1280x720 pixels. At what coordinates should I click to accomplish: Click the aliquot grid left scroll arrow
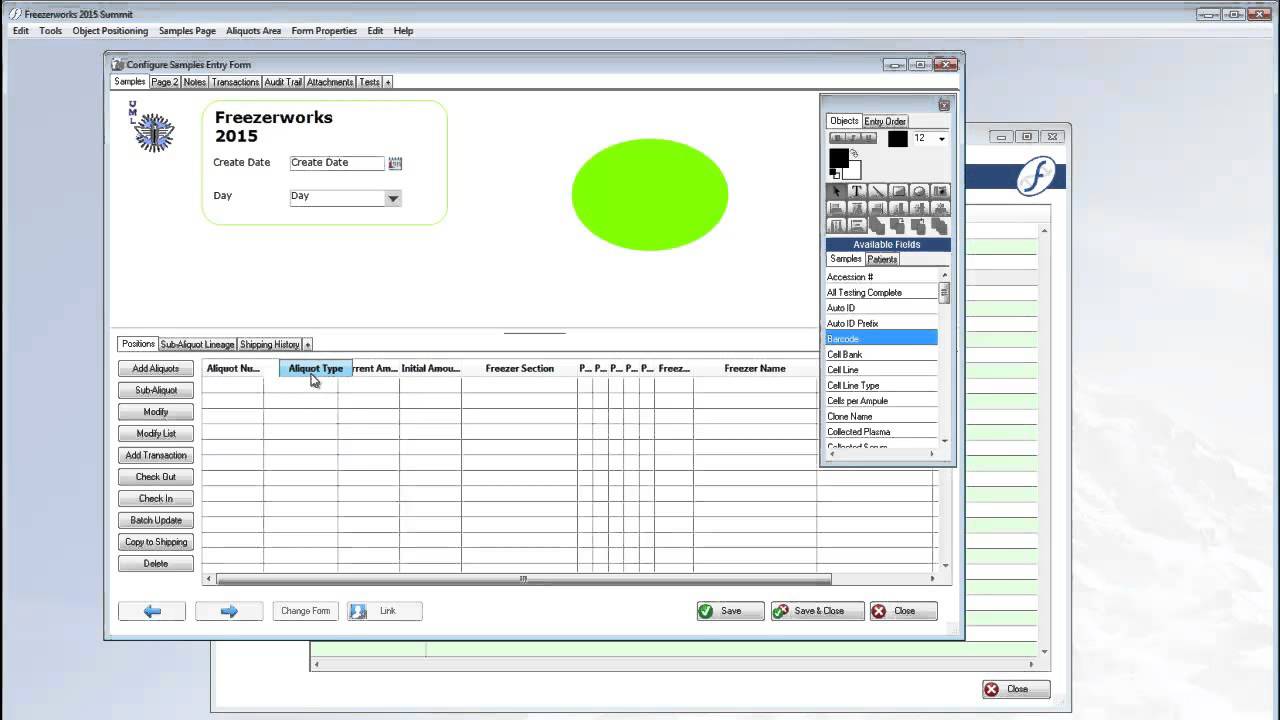tap(209, 578)
